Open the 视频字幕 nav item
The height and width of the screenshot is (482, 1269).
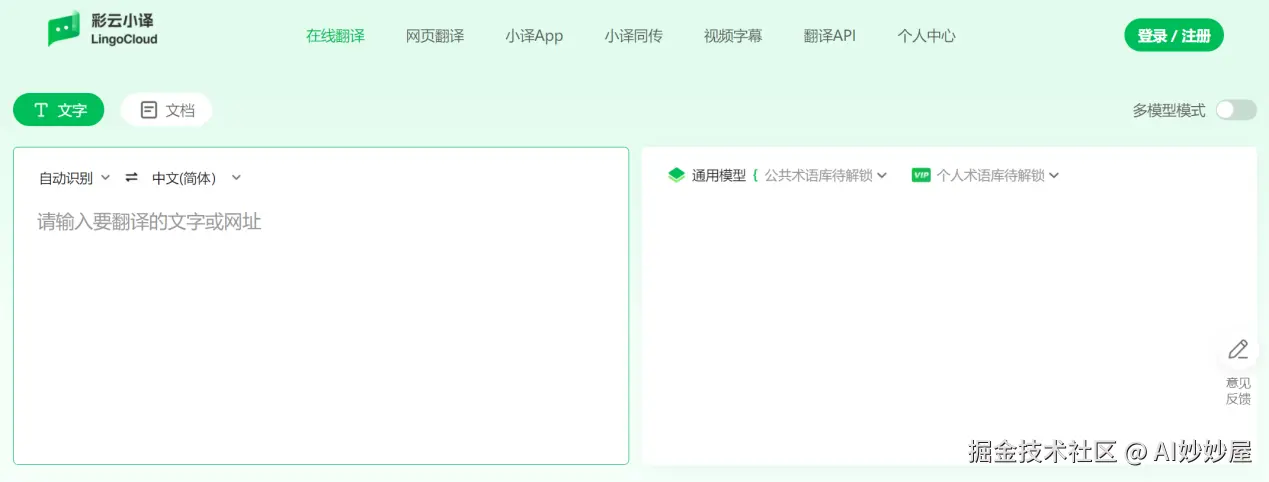pyautogui.click(x=733, y=36)
